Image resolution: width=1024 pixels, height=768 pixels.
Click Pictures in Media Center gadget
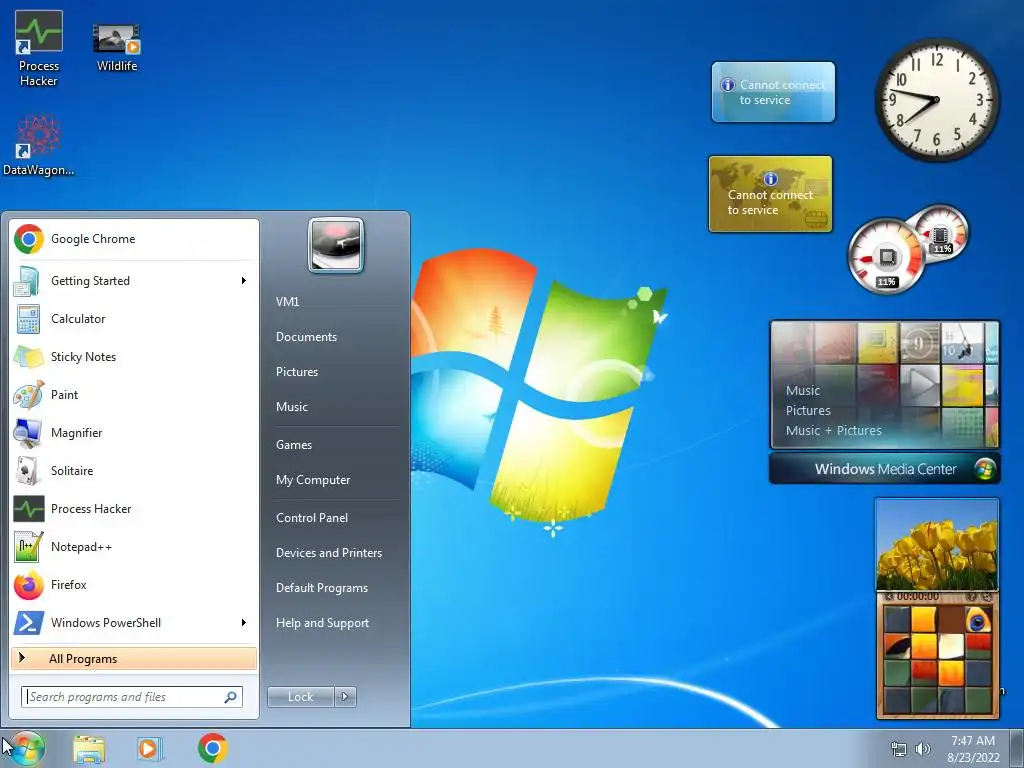[808, 411]
